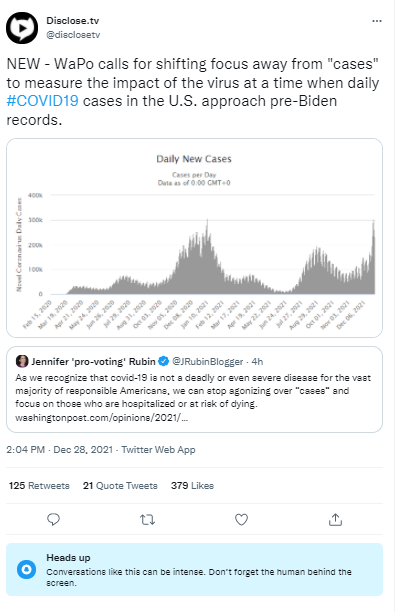The width and height of the screenshot is (398, 612).
Task: Share the tweet via upload icon
Action: click(x=335, y=519)
